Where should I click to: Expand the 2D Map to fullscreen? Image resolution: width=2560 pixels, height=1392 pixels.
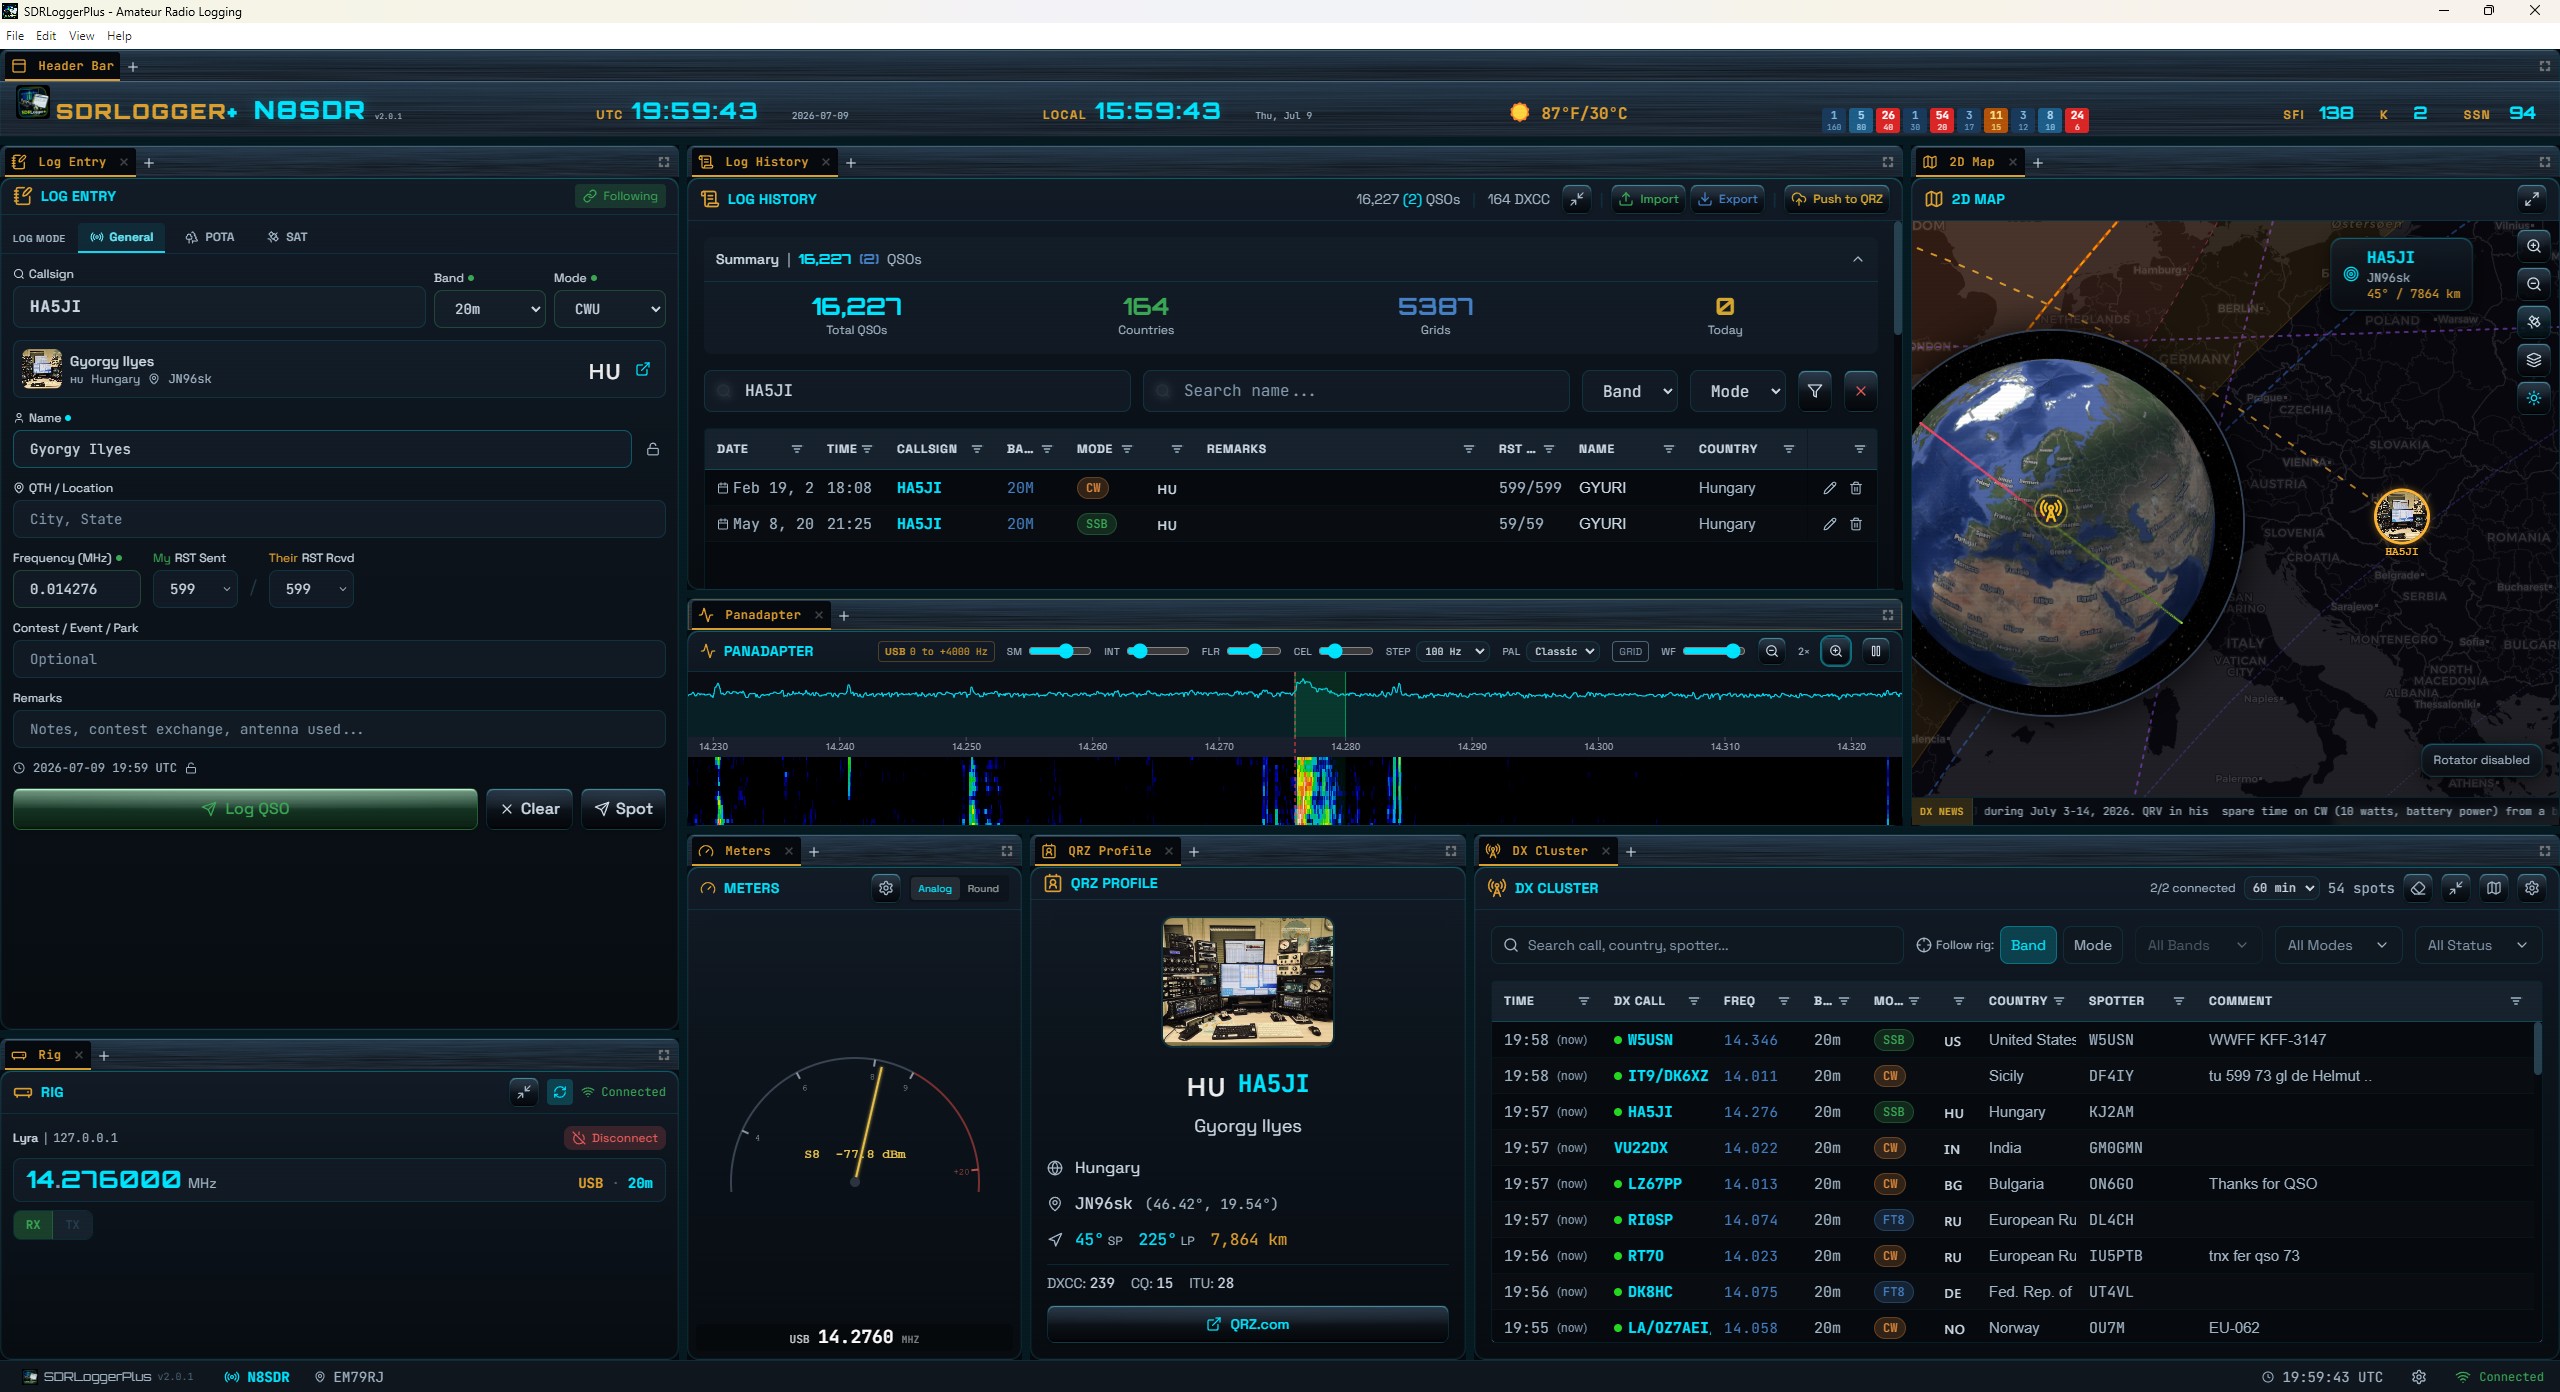pos(2531,199)
